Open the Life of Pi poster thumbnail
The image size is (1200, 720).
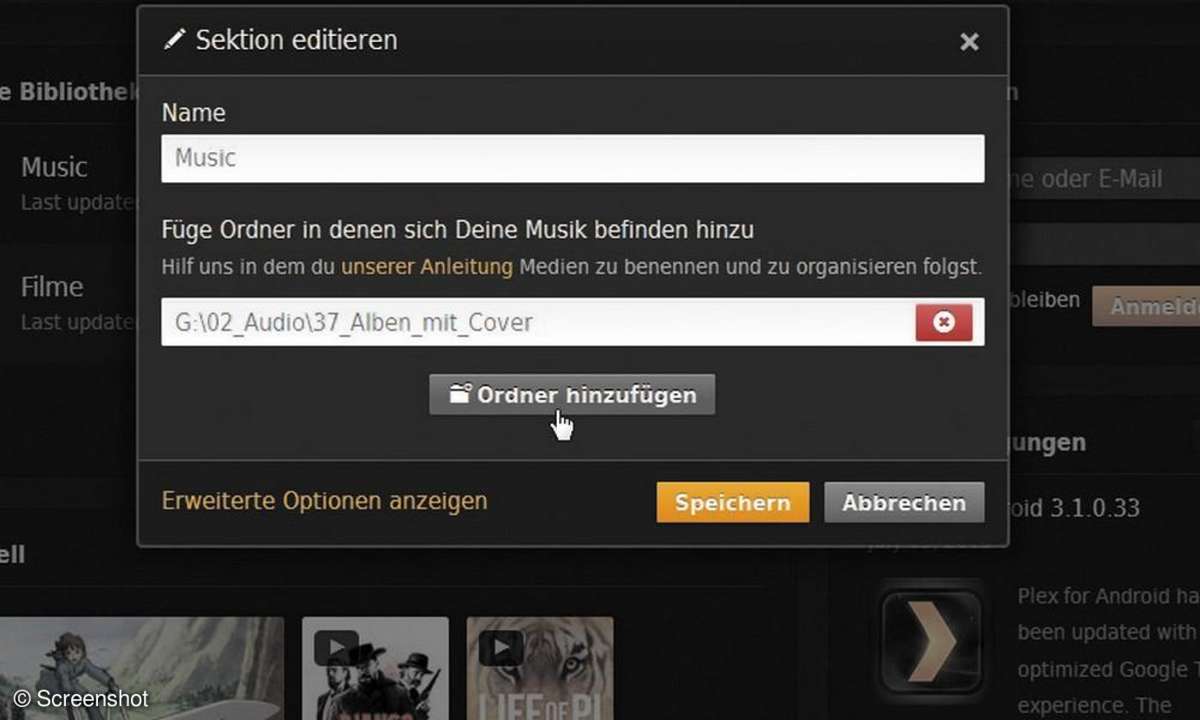click(x=540, y=668)
